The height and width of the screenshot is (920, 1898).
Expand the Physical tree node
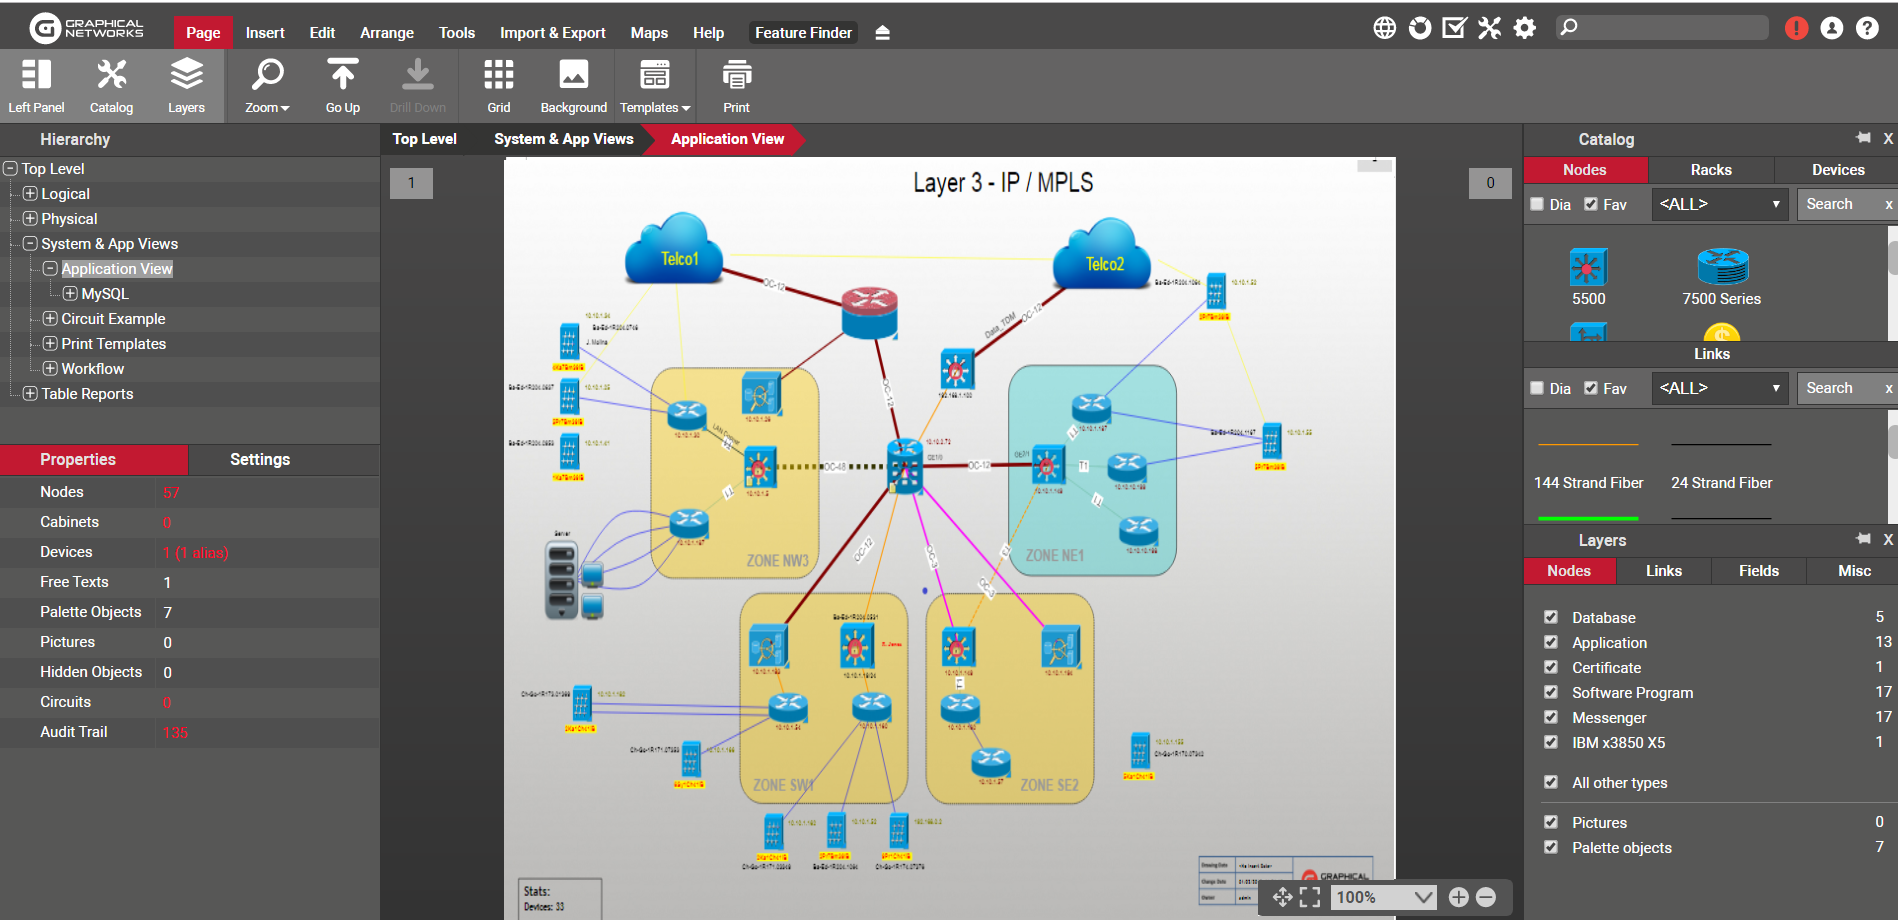tap(30, 218)
